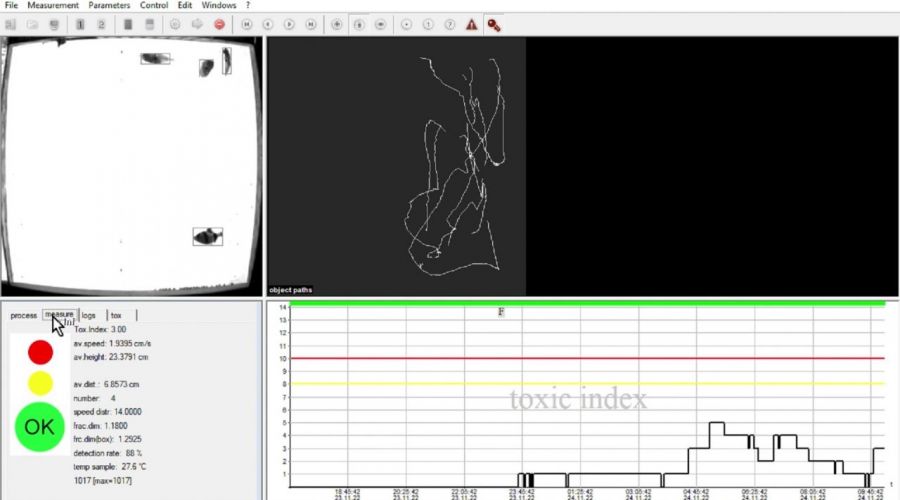Screen dimensions: 900x500
Task: Click the yellow warning threshold line in chart
Action: 587,383
